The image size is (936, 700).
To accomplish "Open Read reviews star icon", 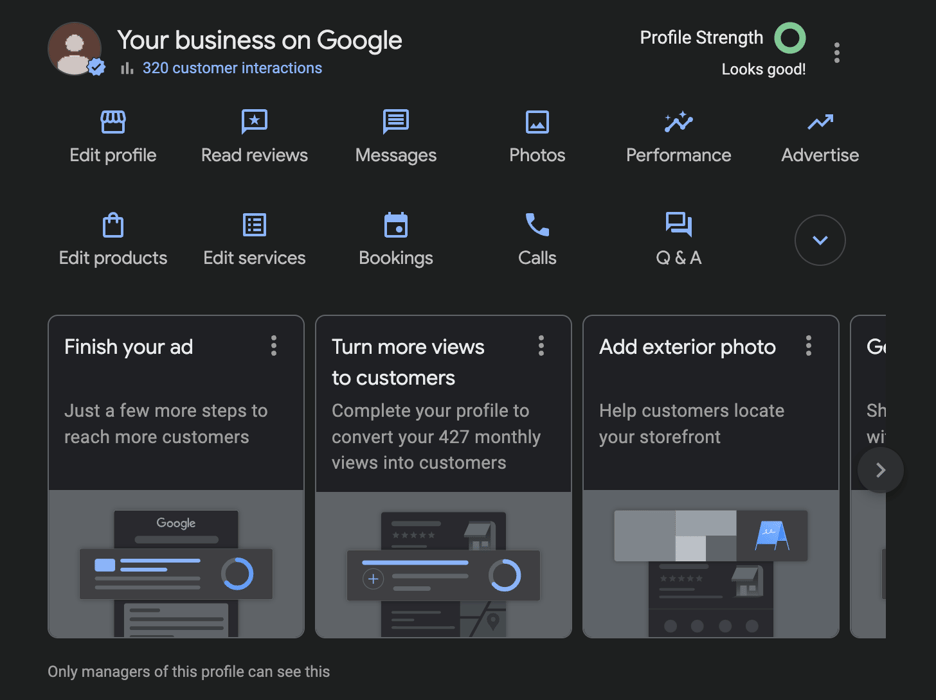I will (254, 122).
